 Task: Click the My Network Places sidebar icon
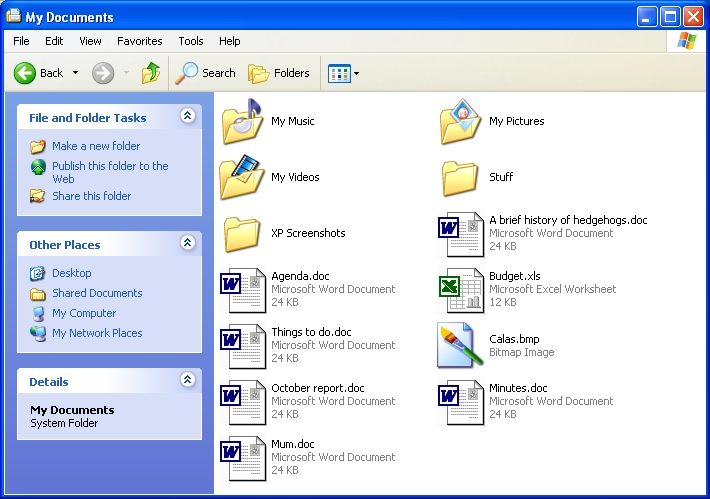click(38, 334)
